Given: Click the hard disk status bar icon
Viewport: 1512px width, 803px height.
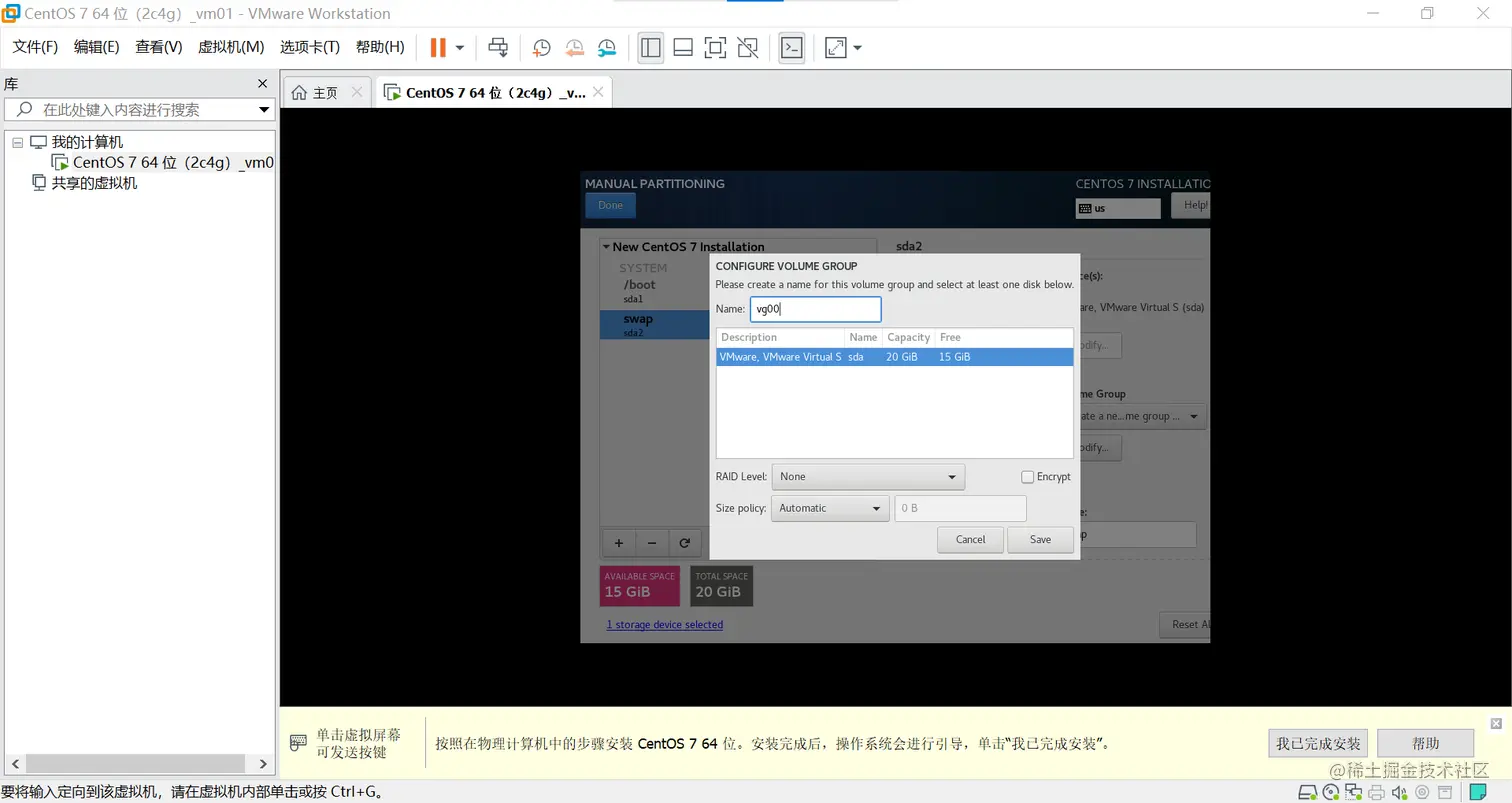Looking at the screenshot, I should coord(1308,793).
